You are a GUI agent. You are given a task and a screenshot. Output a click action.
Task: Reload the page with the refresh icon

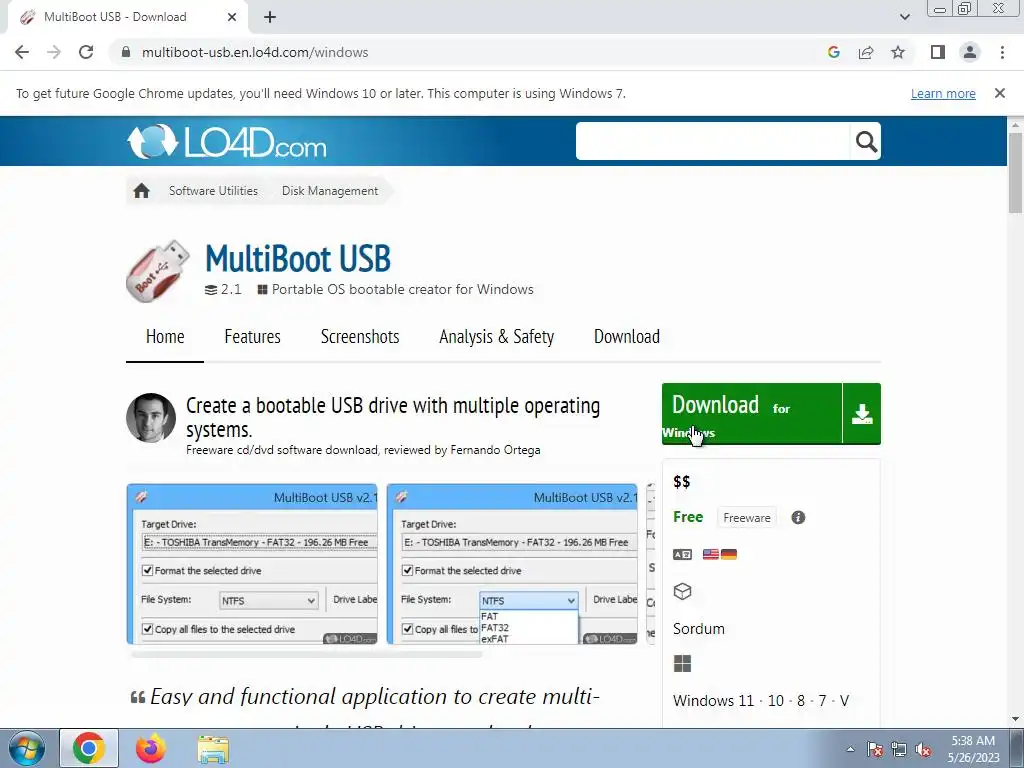pyautogui.click(x=86, y=52)
